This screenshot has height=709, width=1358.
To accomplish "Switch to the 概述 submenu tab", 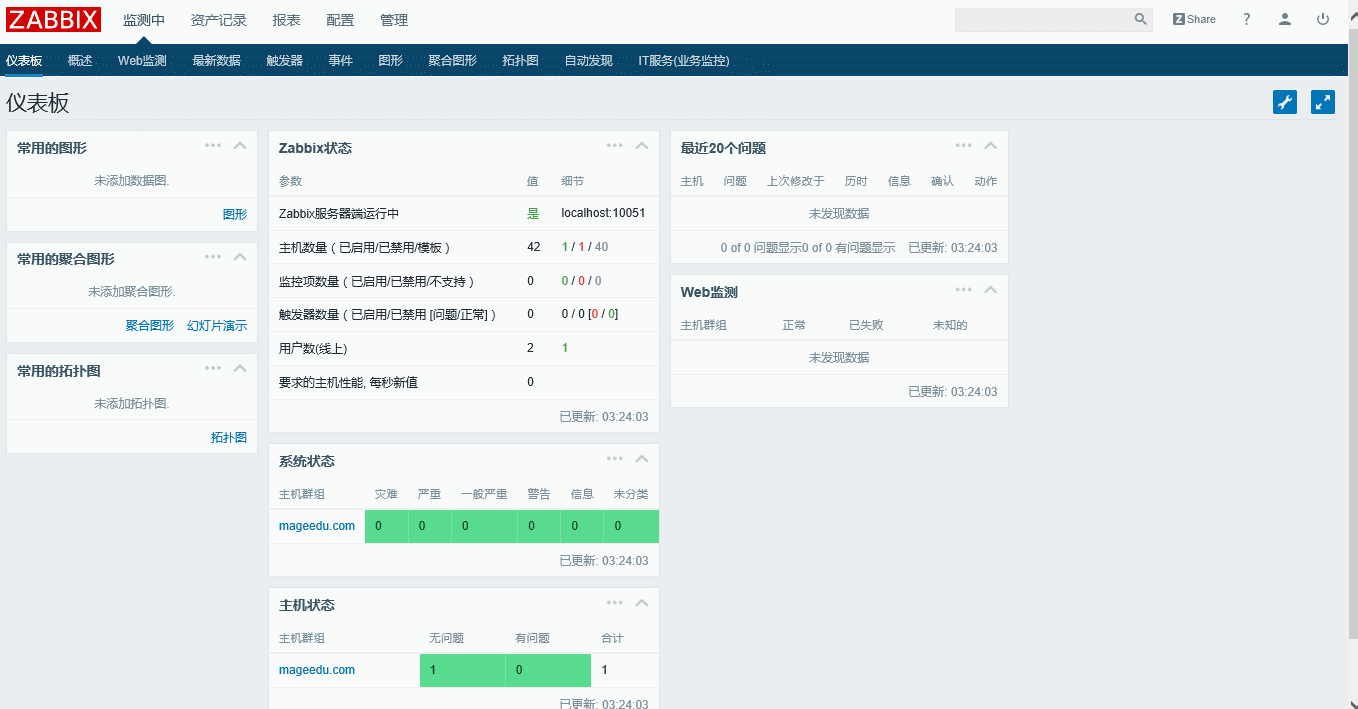I will click(80, 61).
